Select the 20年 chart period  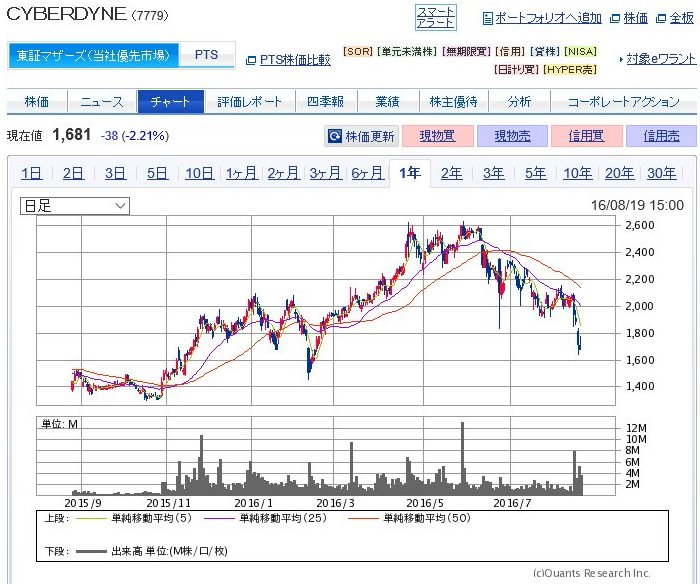point(620,173)
